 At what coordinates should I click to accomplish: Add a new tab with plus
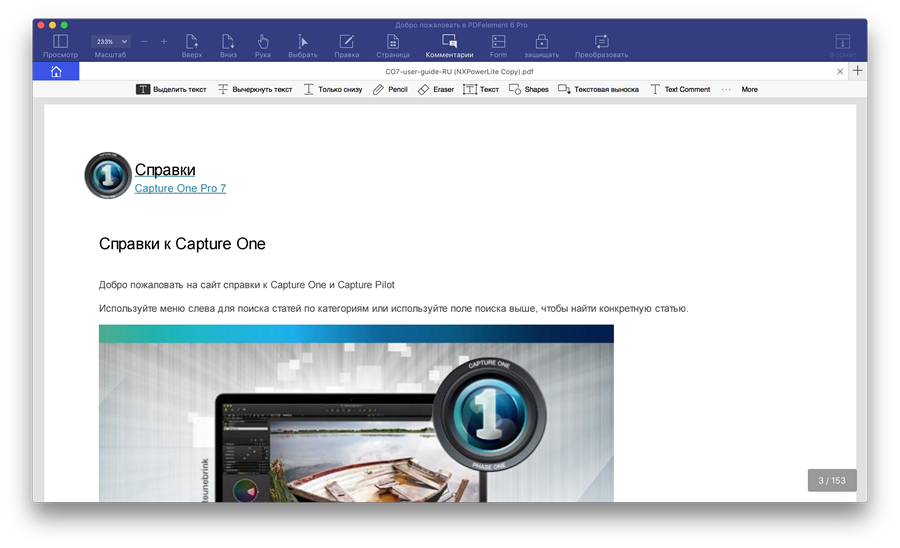tap(858, 71)
